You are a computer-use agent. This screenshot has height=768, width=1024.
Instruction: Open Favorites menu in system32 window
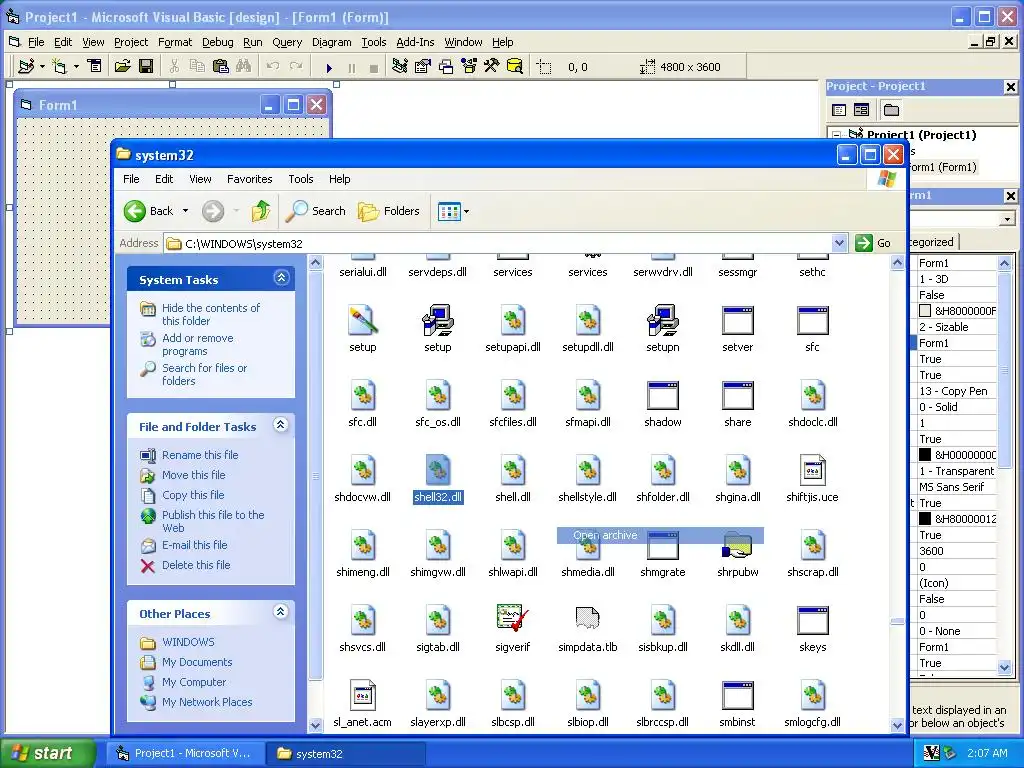click(x=249, y=179)
